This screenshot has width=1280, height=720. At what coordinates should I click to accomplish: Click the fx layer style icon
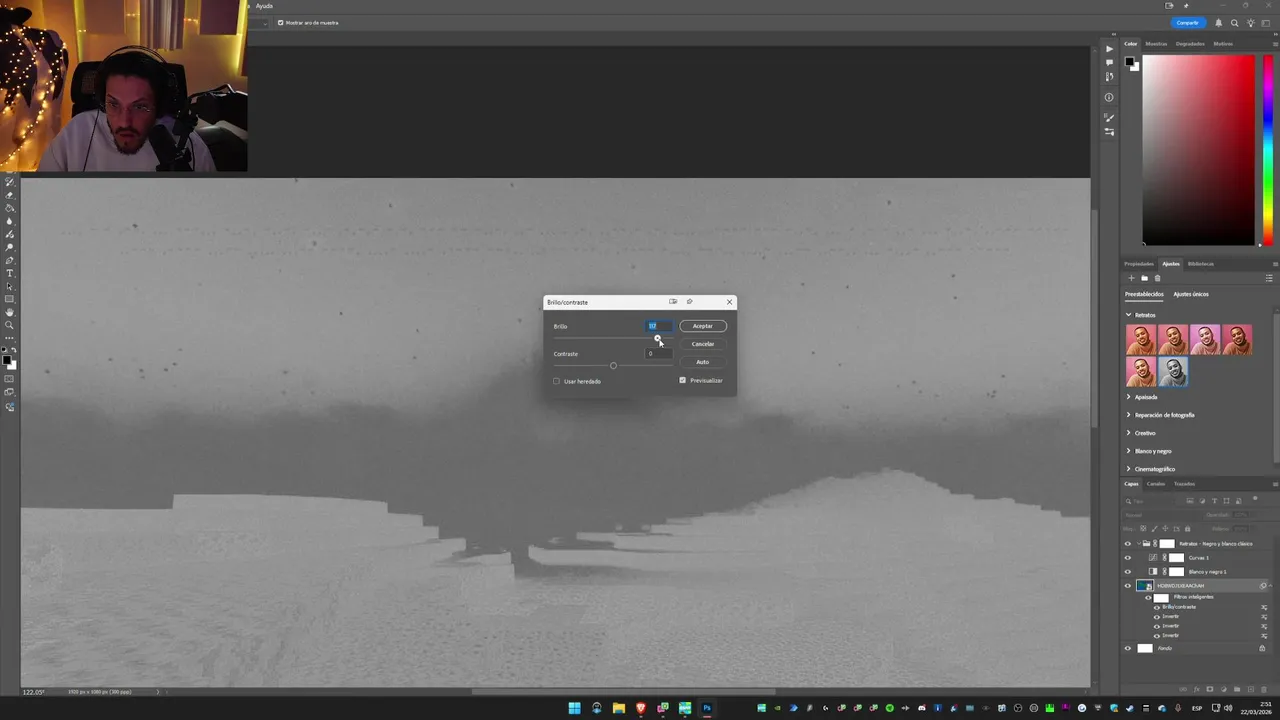click(1197, 689)
